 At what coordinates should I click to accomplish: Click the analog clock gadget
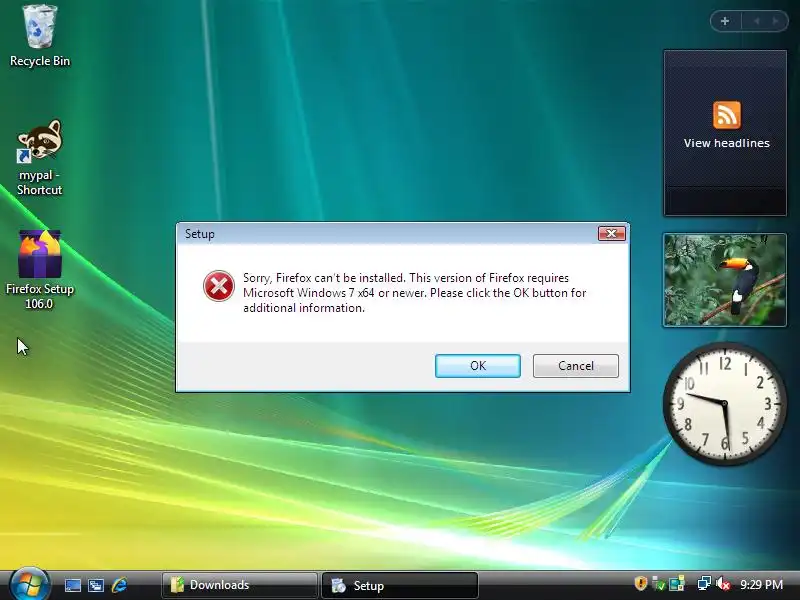724,404
